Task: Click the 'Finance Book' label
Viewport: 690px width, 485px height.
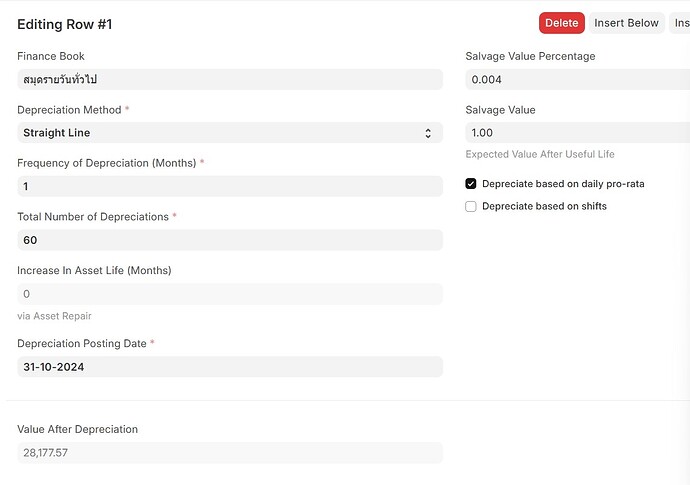Action: coord(51,56)
